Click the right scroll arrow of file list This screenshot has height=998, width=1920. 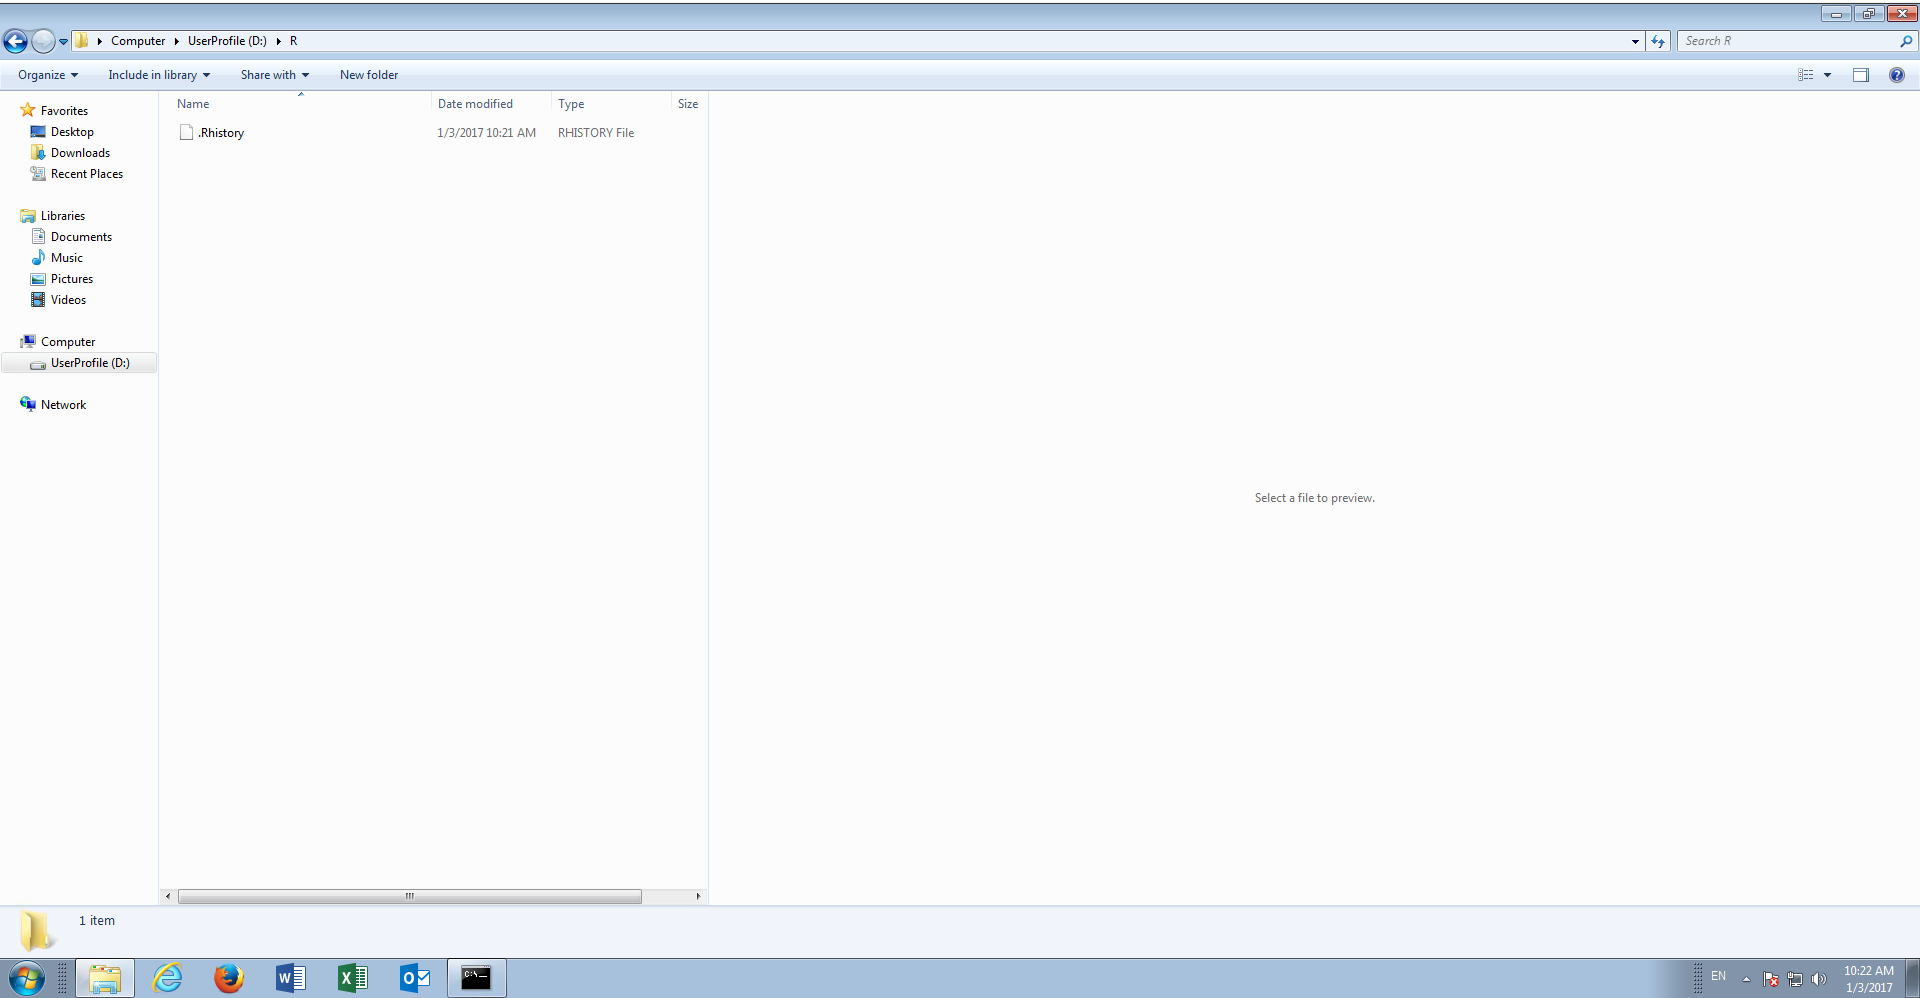698,896
